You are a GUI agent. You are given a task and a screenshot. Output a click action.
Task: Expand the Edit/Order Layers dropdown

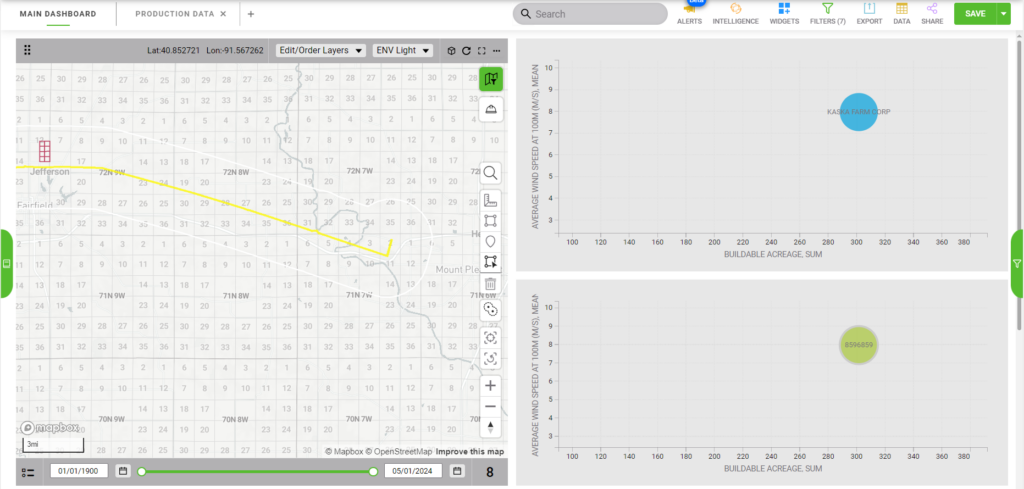[320, 50]
